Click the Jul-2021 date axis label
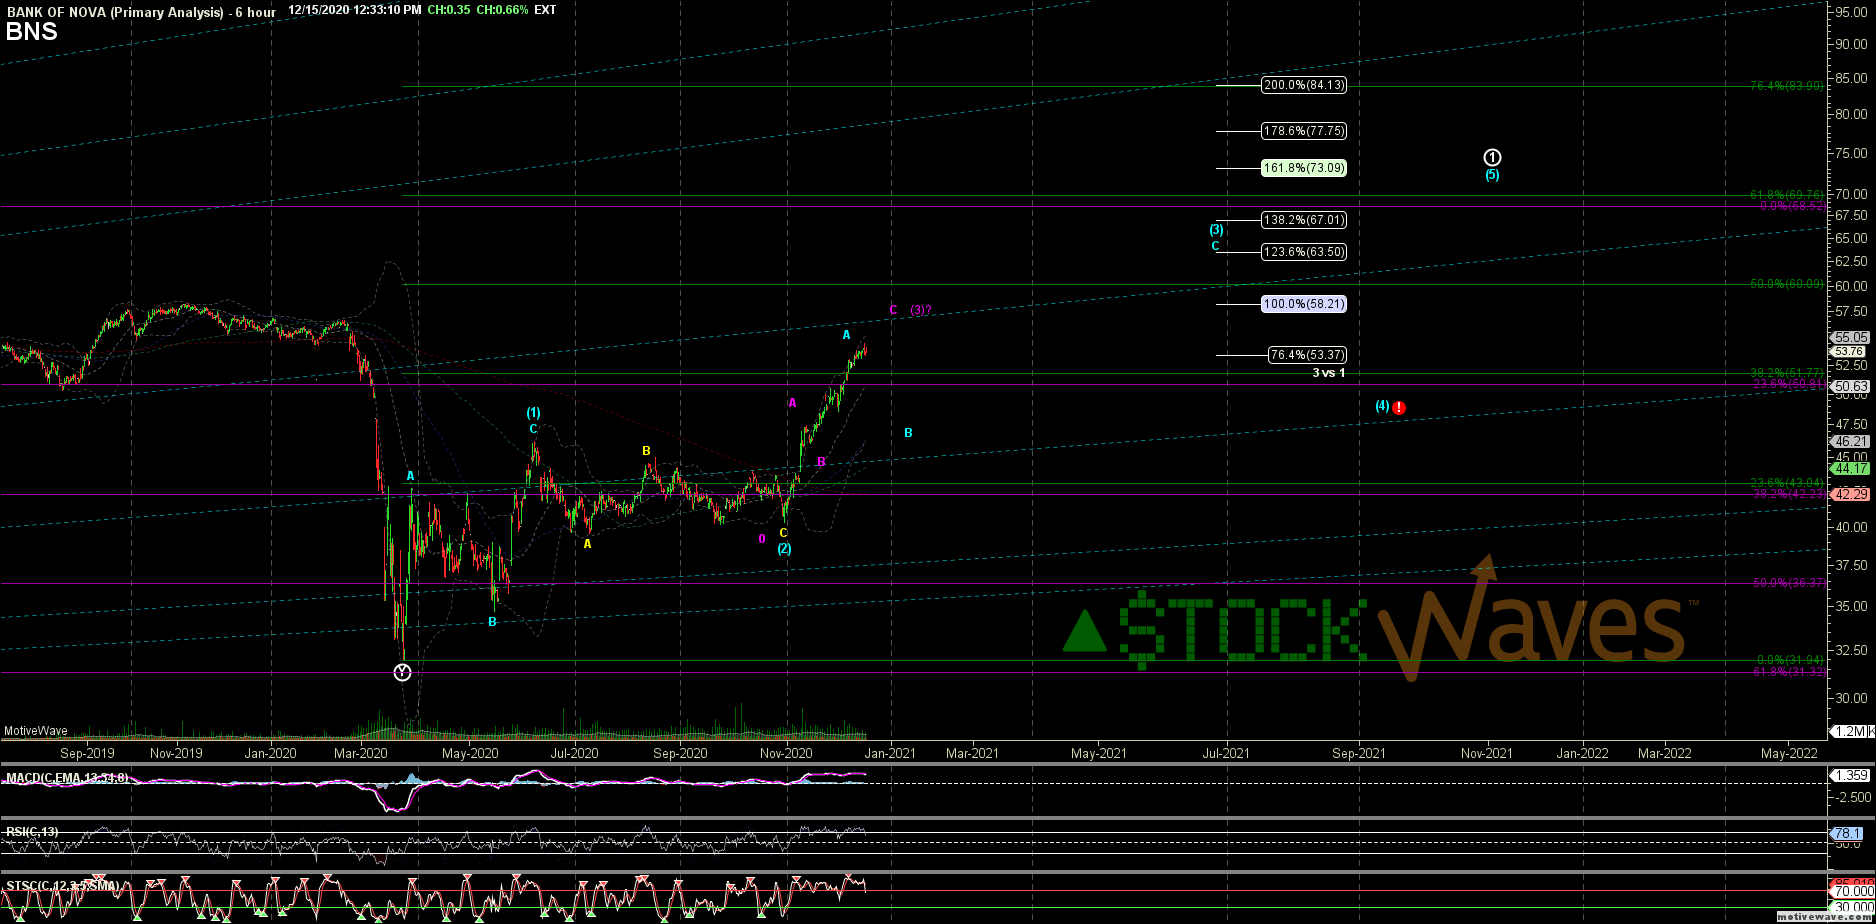The image size is (1876, 924). 1225,753
